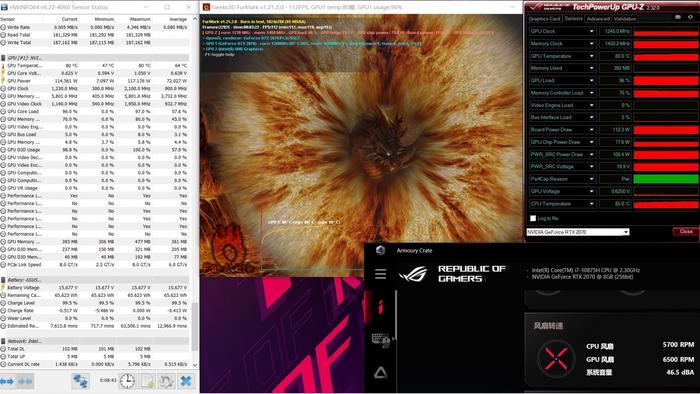
Task: Click the Network section icon in HWiNFO
Action: coord(3,341)
